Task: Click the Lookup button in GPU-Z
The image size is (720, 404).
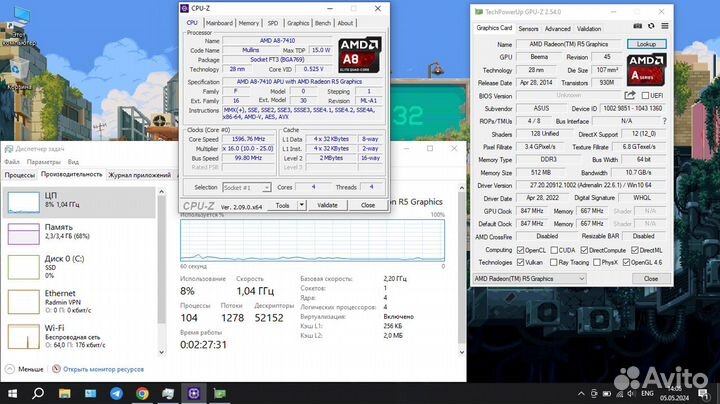Action: tap(646, 44)
